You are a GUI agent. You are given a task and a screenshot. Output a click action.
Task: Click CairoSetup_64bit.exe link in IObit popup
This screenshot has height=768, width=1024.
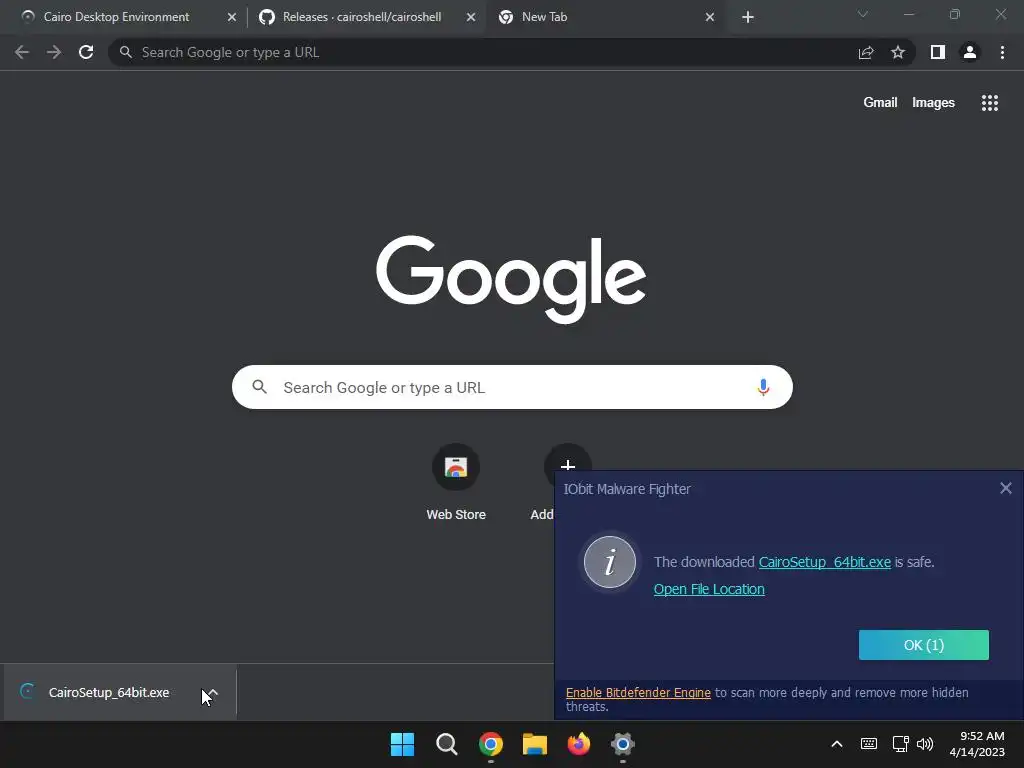tap(824, 562)
